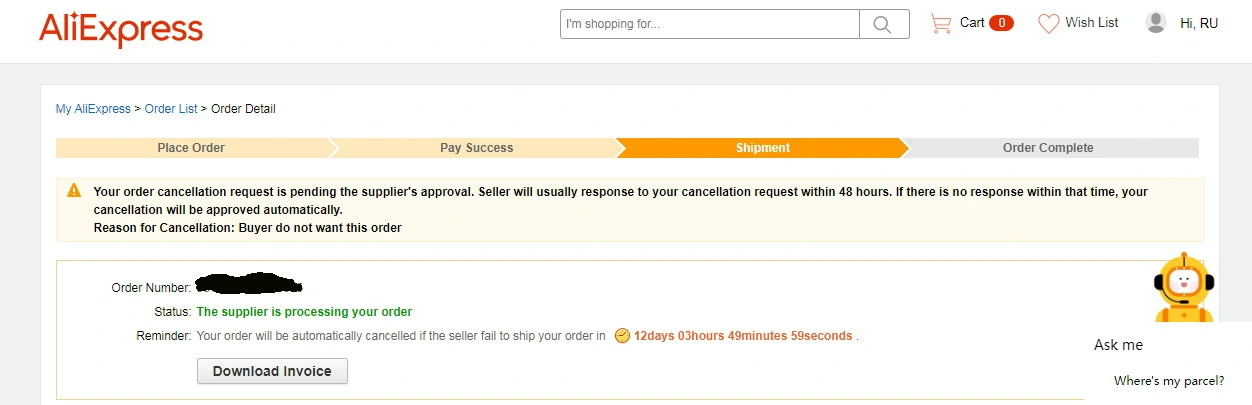This screenshot has width=1252, height=405.
Task: Select the Shipment progress step
Action: point(763,148)
